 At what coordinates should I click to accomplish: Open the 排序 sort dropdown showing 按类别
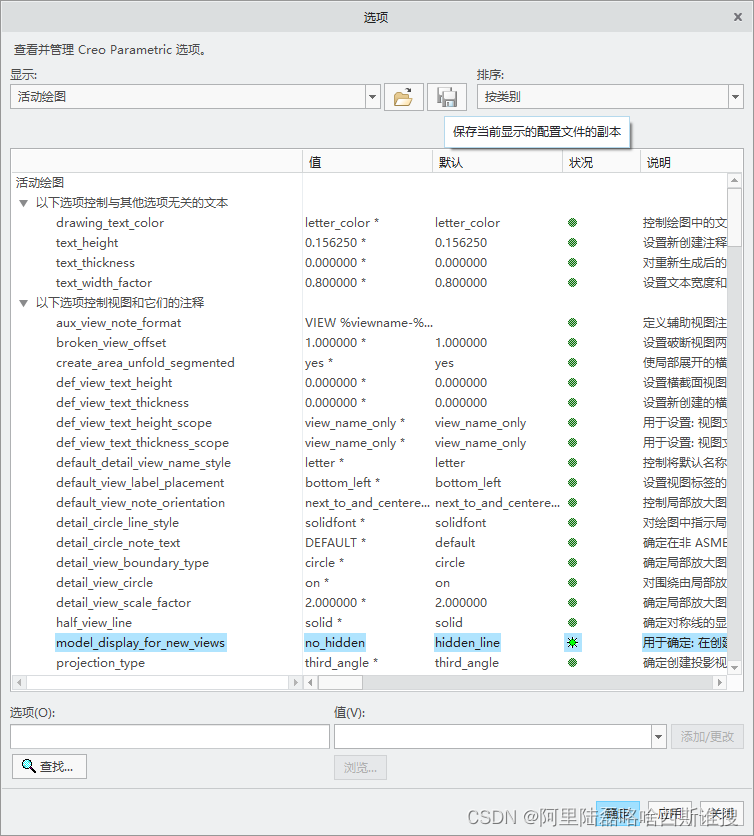coord(736,97)
